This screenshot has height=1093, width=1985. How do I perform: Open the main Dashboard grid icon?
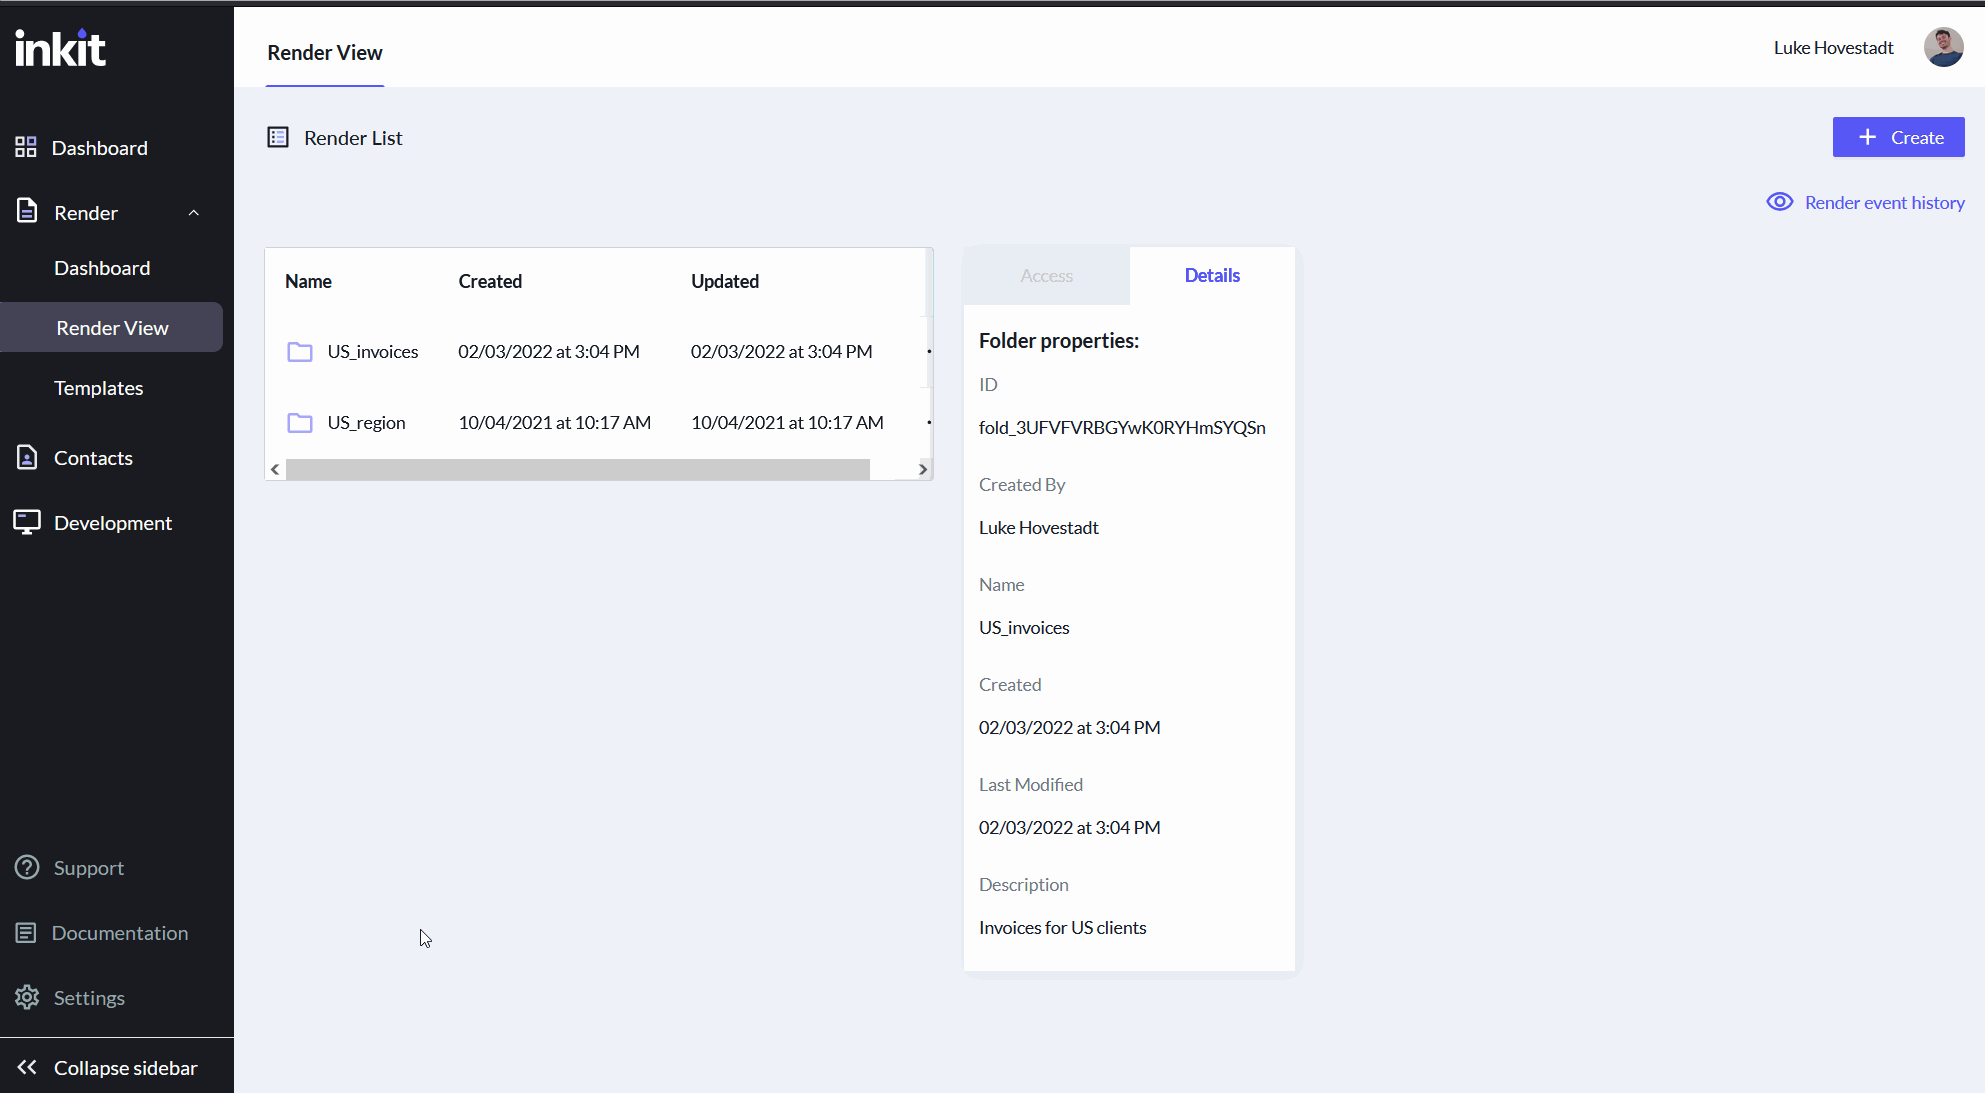[x=26, y=148]
